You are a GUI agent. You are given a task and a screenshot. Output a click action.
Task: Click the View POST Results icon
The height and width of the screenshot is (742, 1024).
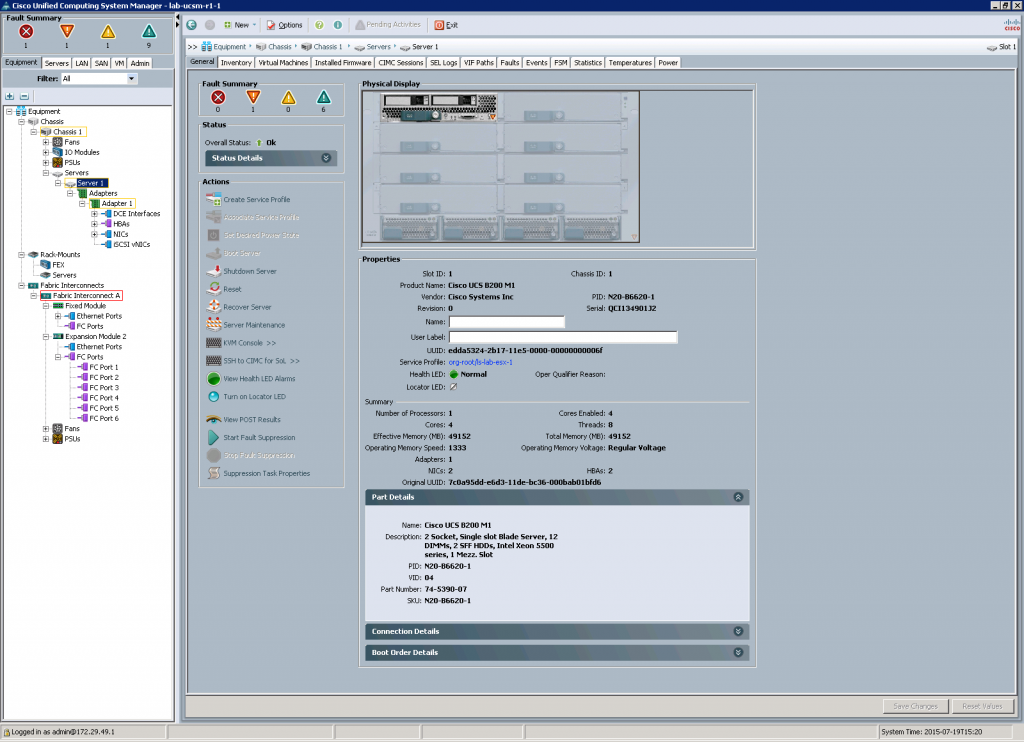coord(214,419)
